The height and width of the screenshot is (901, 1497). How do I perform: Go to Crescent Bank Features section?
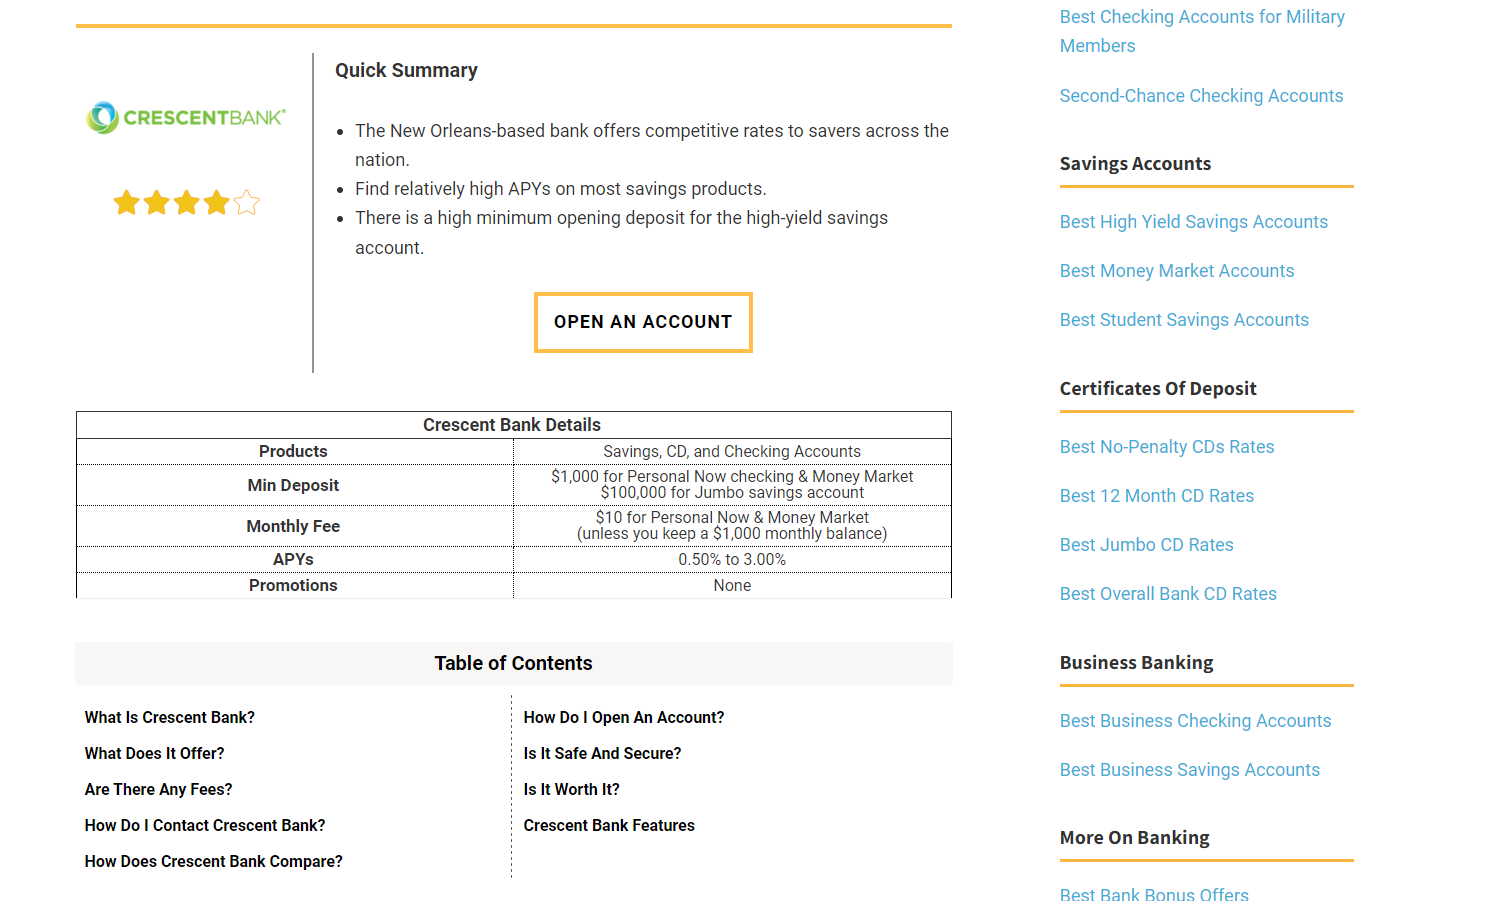click(609, 826)
